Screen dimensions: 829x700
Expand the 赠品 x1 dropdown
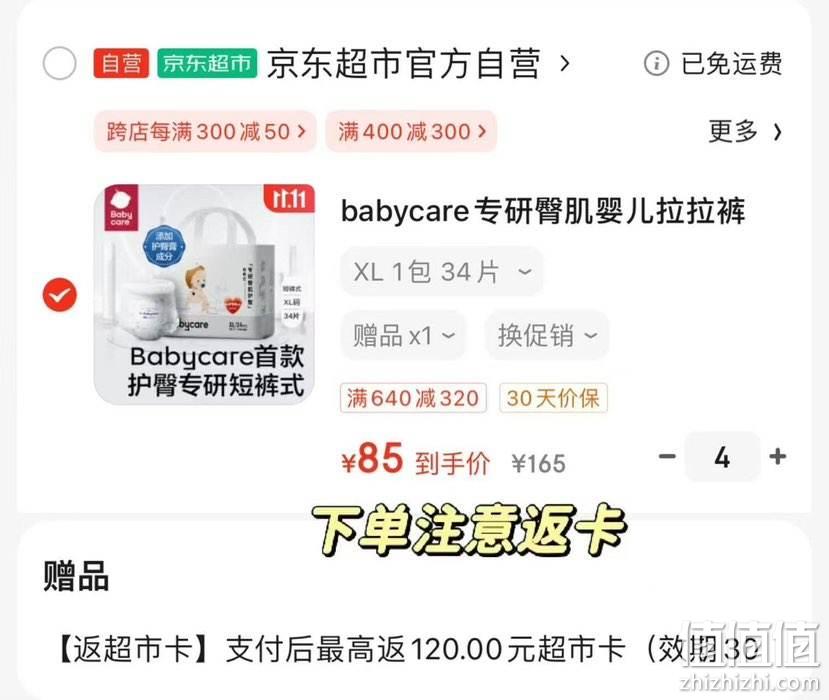click(403, 335)
